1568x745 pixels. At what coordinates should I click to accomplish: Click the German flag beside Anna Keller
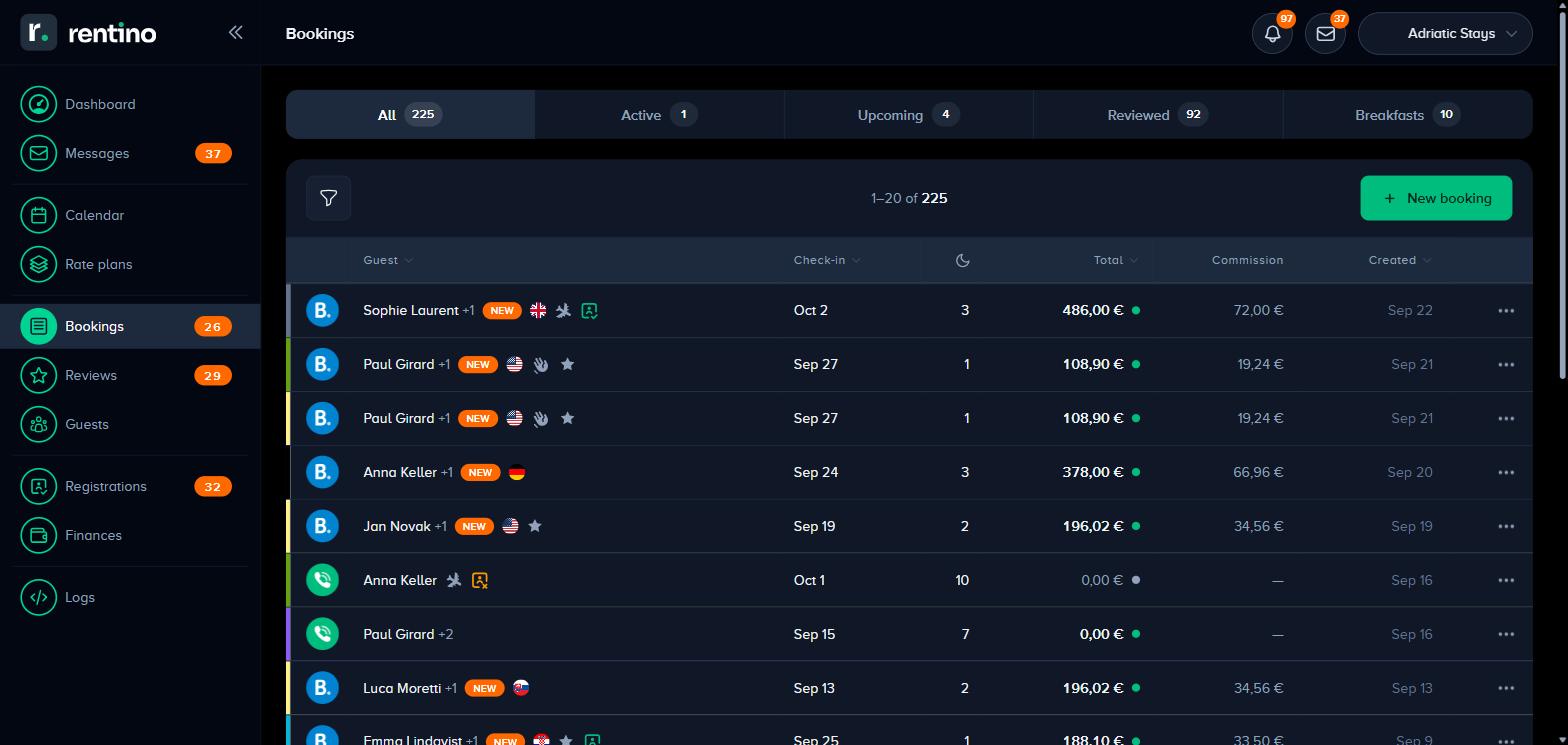coord(517,472)
